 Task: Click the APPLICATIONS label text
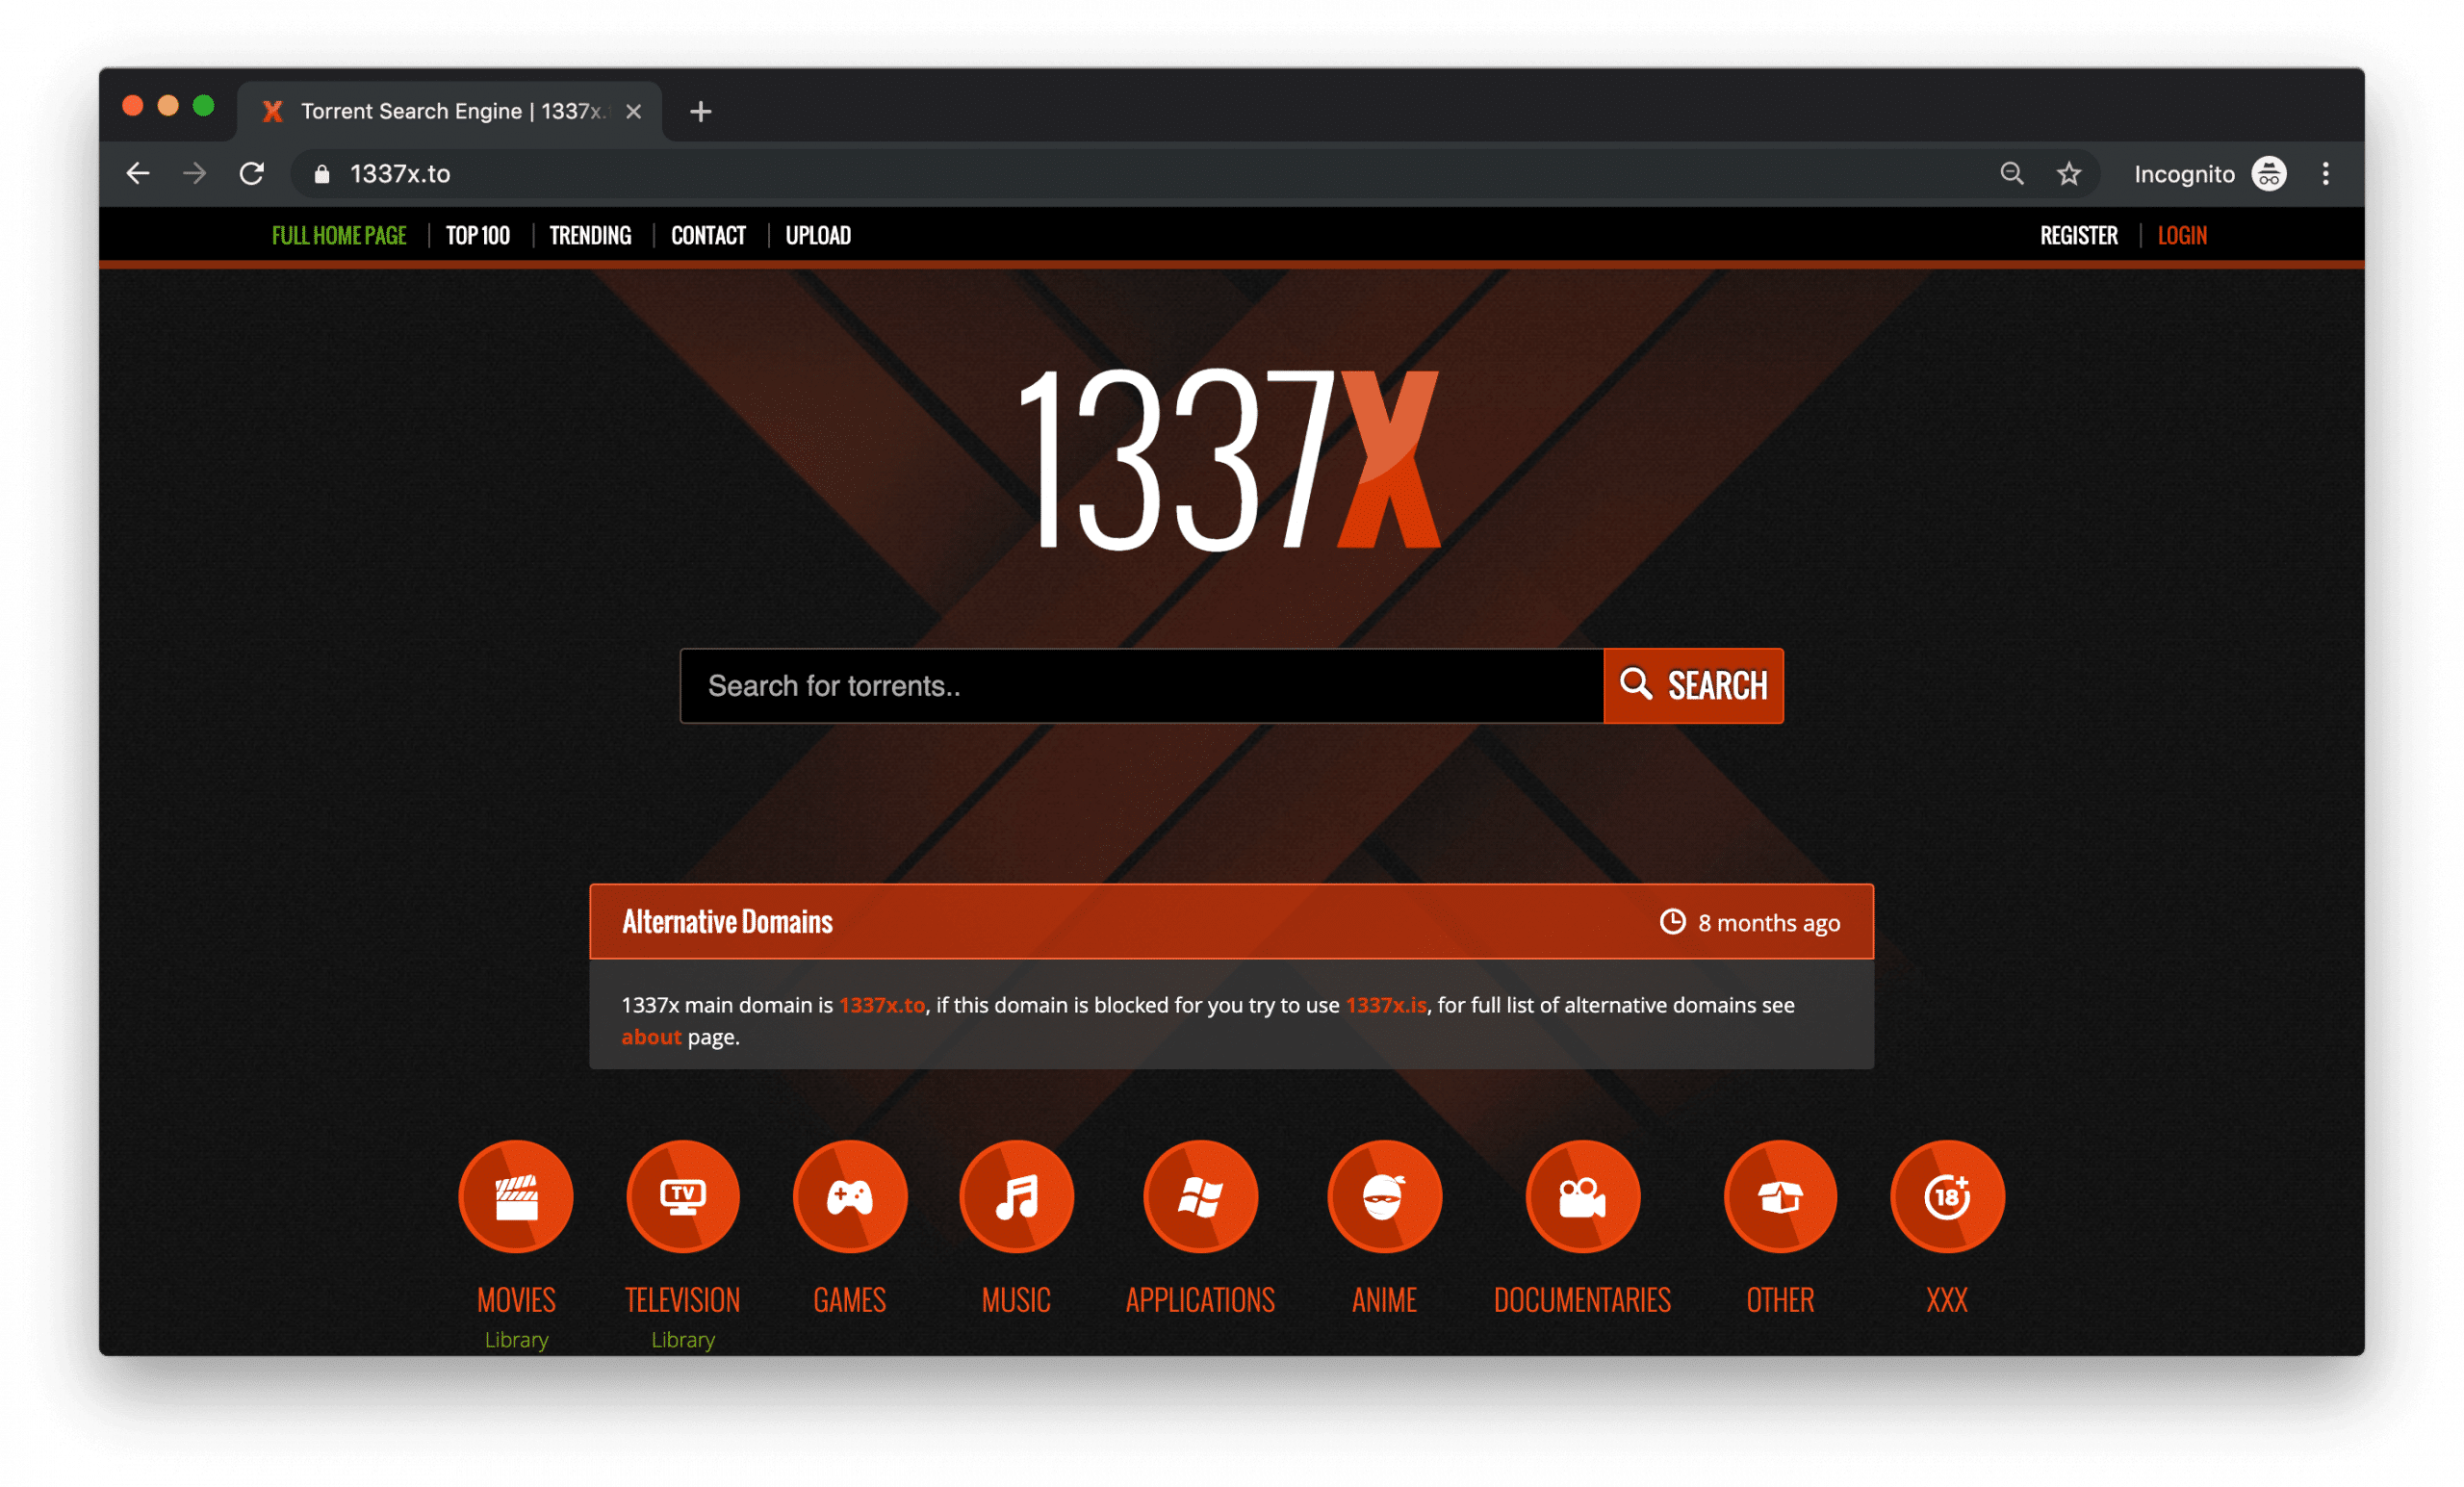pos(1200,1299)
